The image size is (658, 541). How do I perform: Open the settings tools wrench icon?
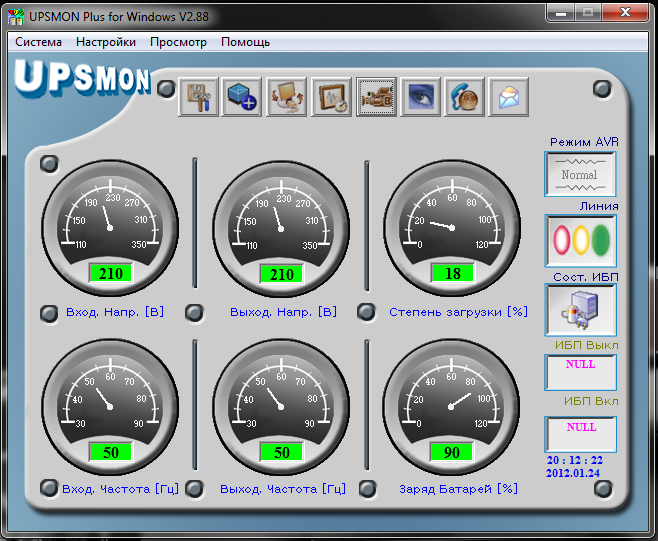[x=198, y=97]
